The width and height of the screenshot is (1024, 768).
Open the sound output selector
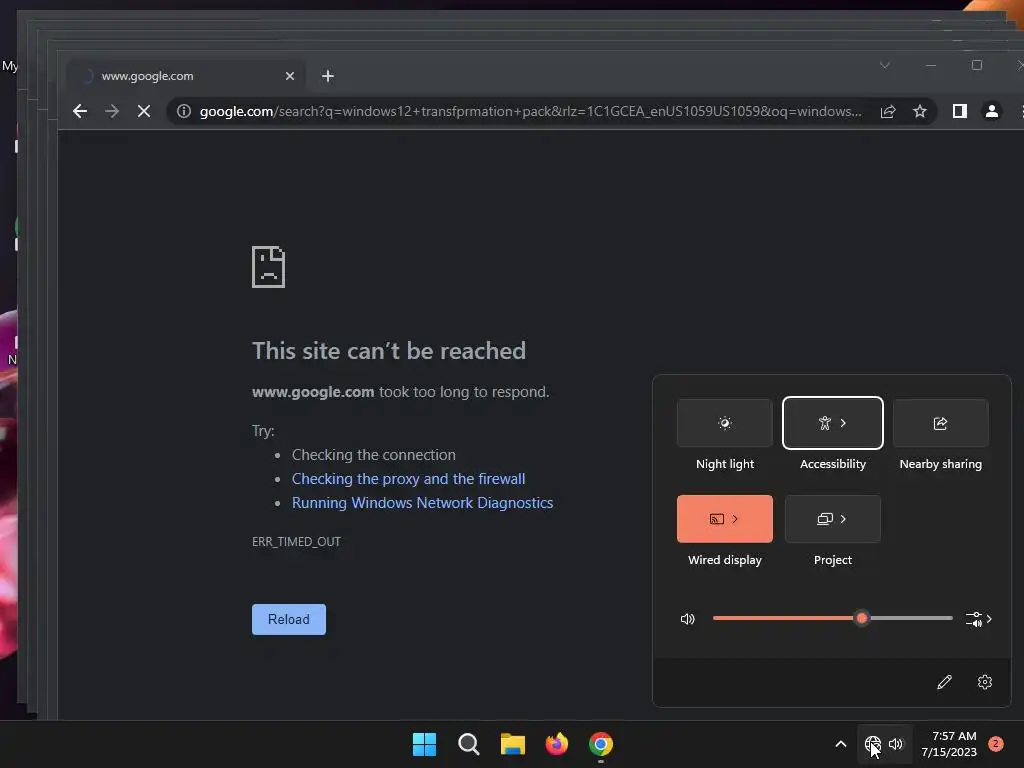[978, 618]
